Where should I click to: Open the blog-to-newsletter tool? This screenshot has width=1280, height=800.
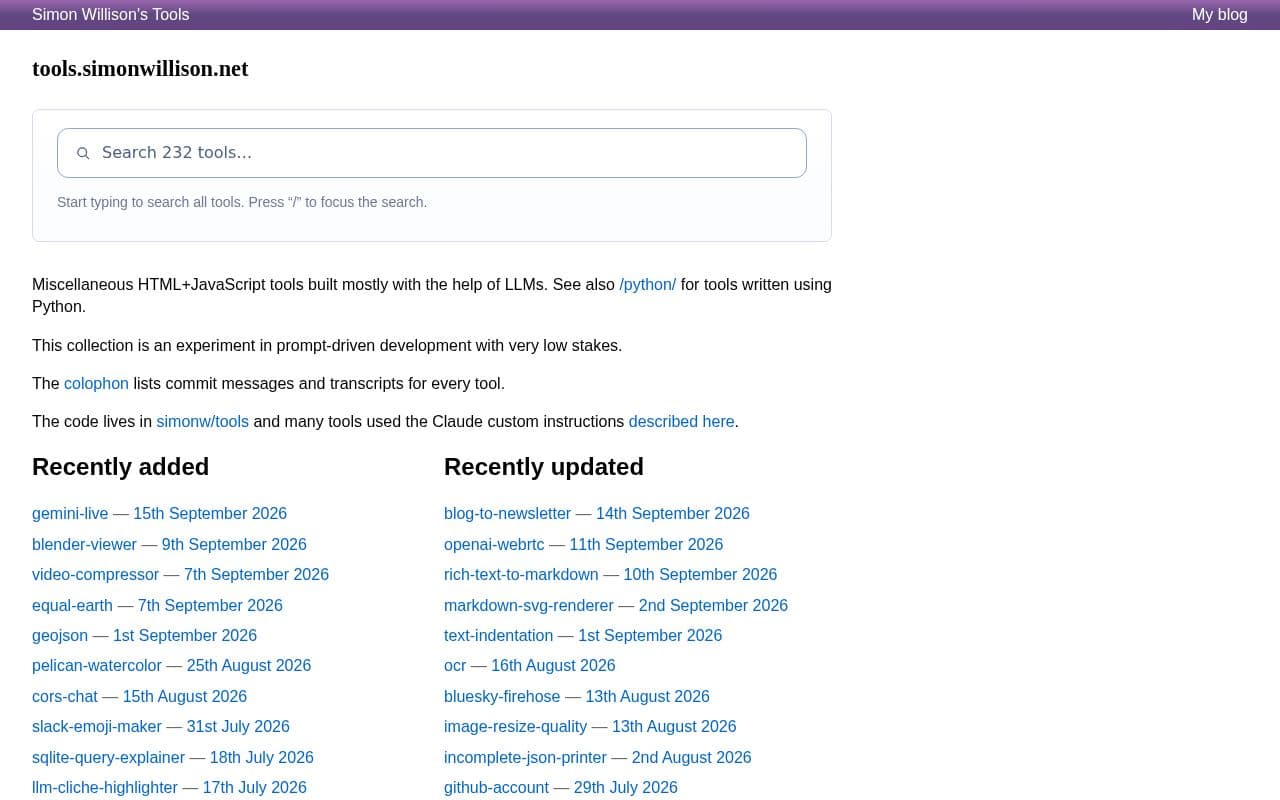pos(507,513)
